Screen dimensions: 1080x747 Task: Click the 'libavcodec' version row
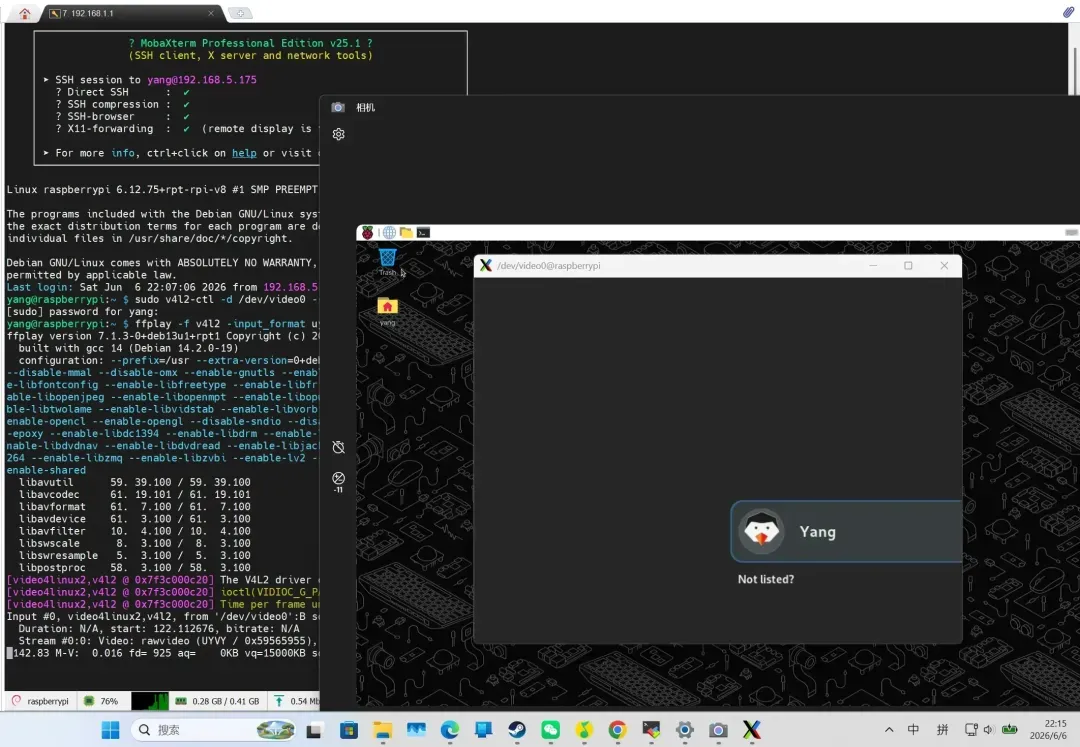(x=134, y=494)
